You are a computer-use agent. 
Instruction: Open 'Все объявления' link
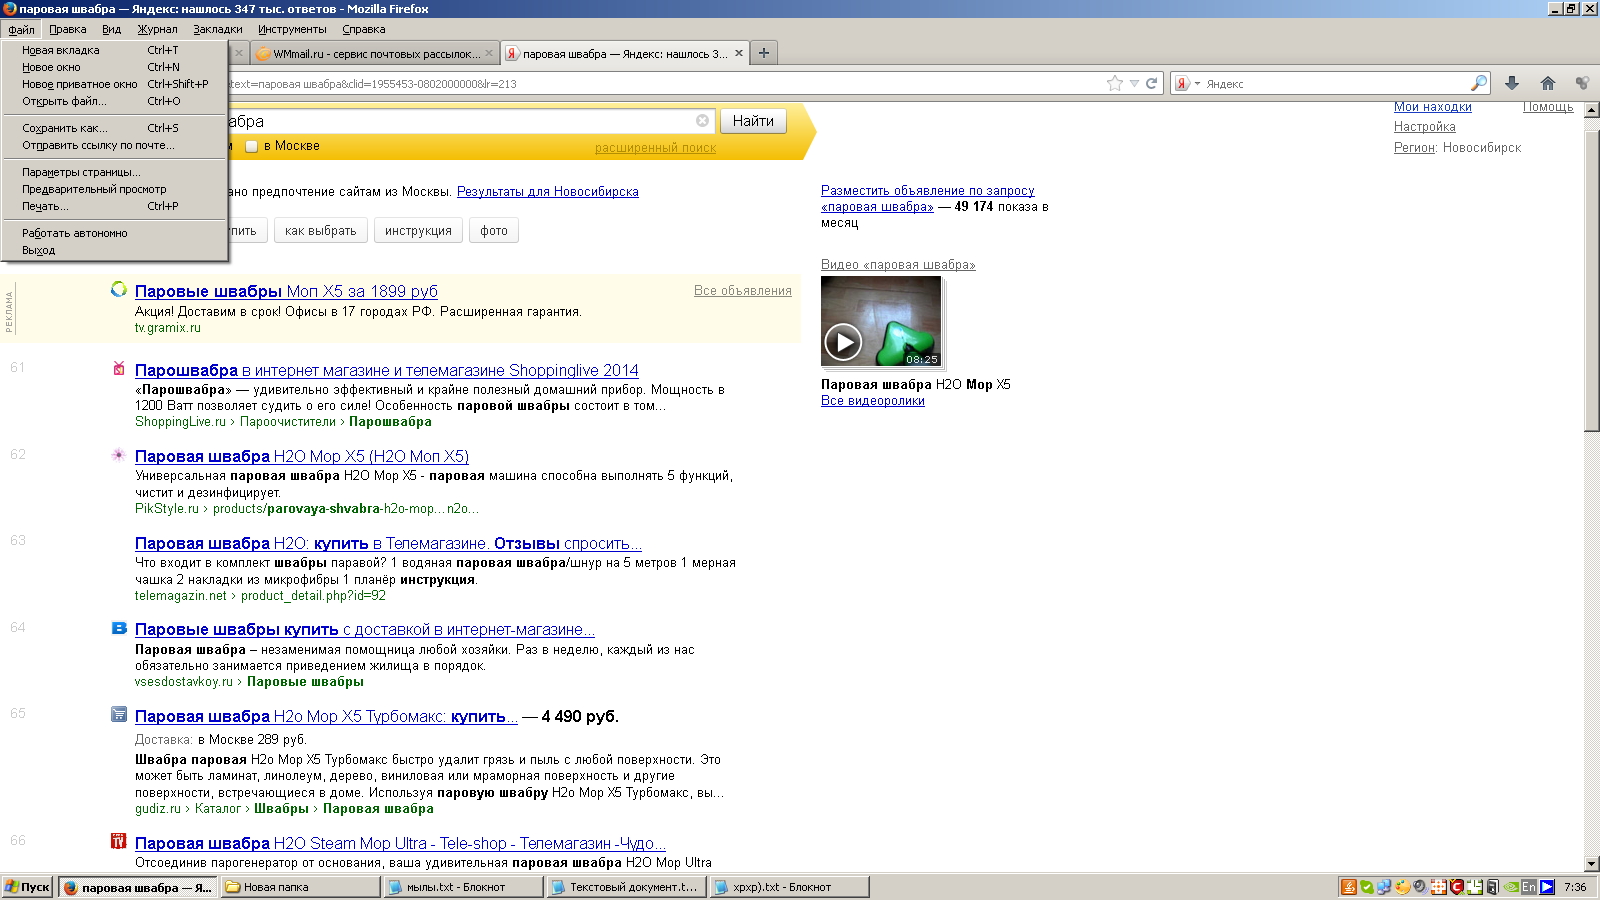point(743,291)
